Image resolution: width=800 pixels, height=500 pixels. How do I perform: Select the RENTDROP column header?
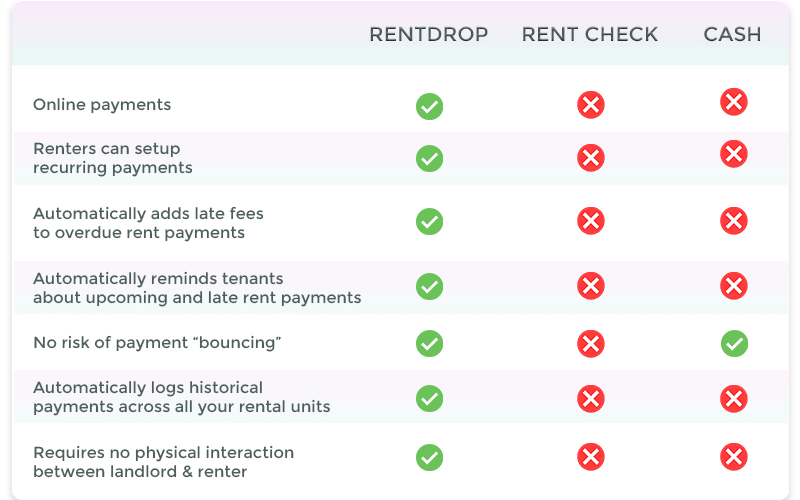[429, 35]
